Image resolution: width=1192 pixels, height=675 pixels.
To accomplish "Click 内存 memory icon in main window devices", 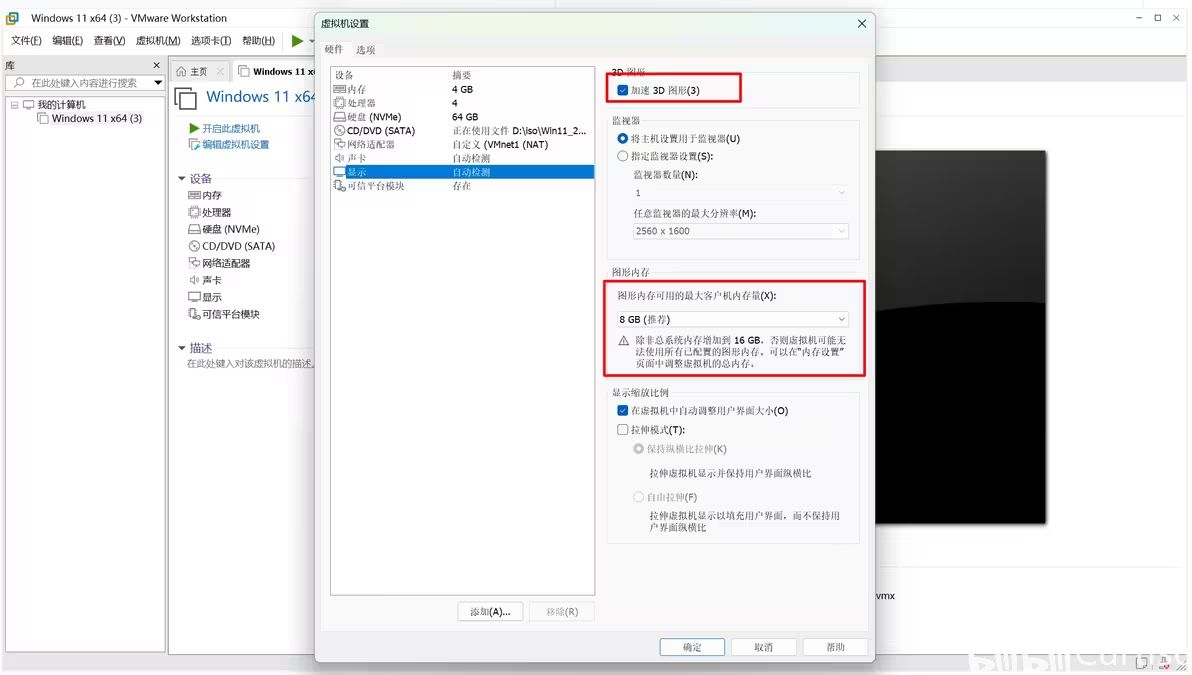I will coord(194,195).
